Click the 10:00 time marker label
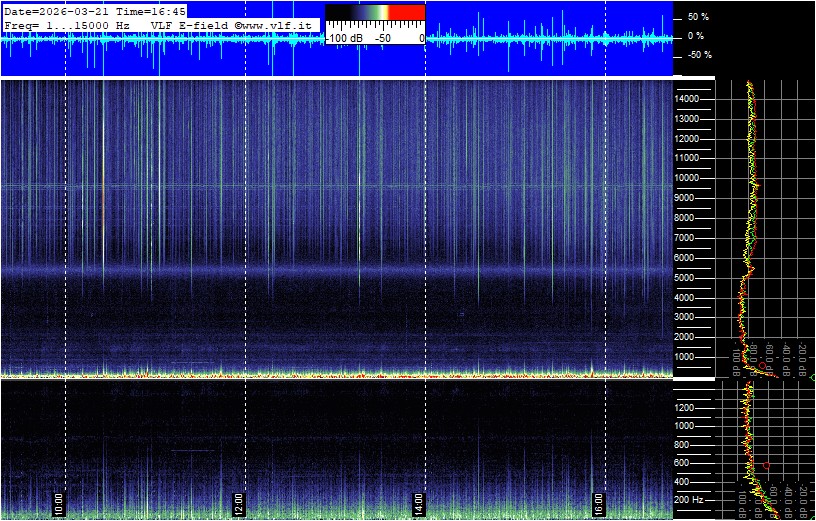Image resolution: width=816 pixels, height=521 pixels. click(x=59, y=504)
